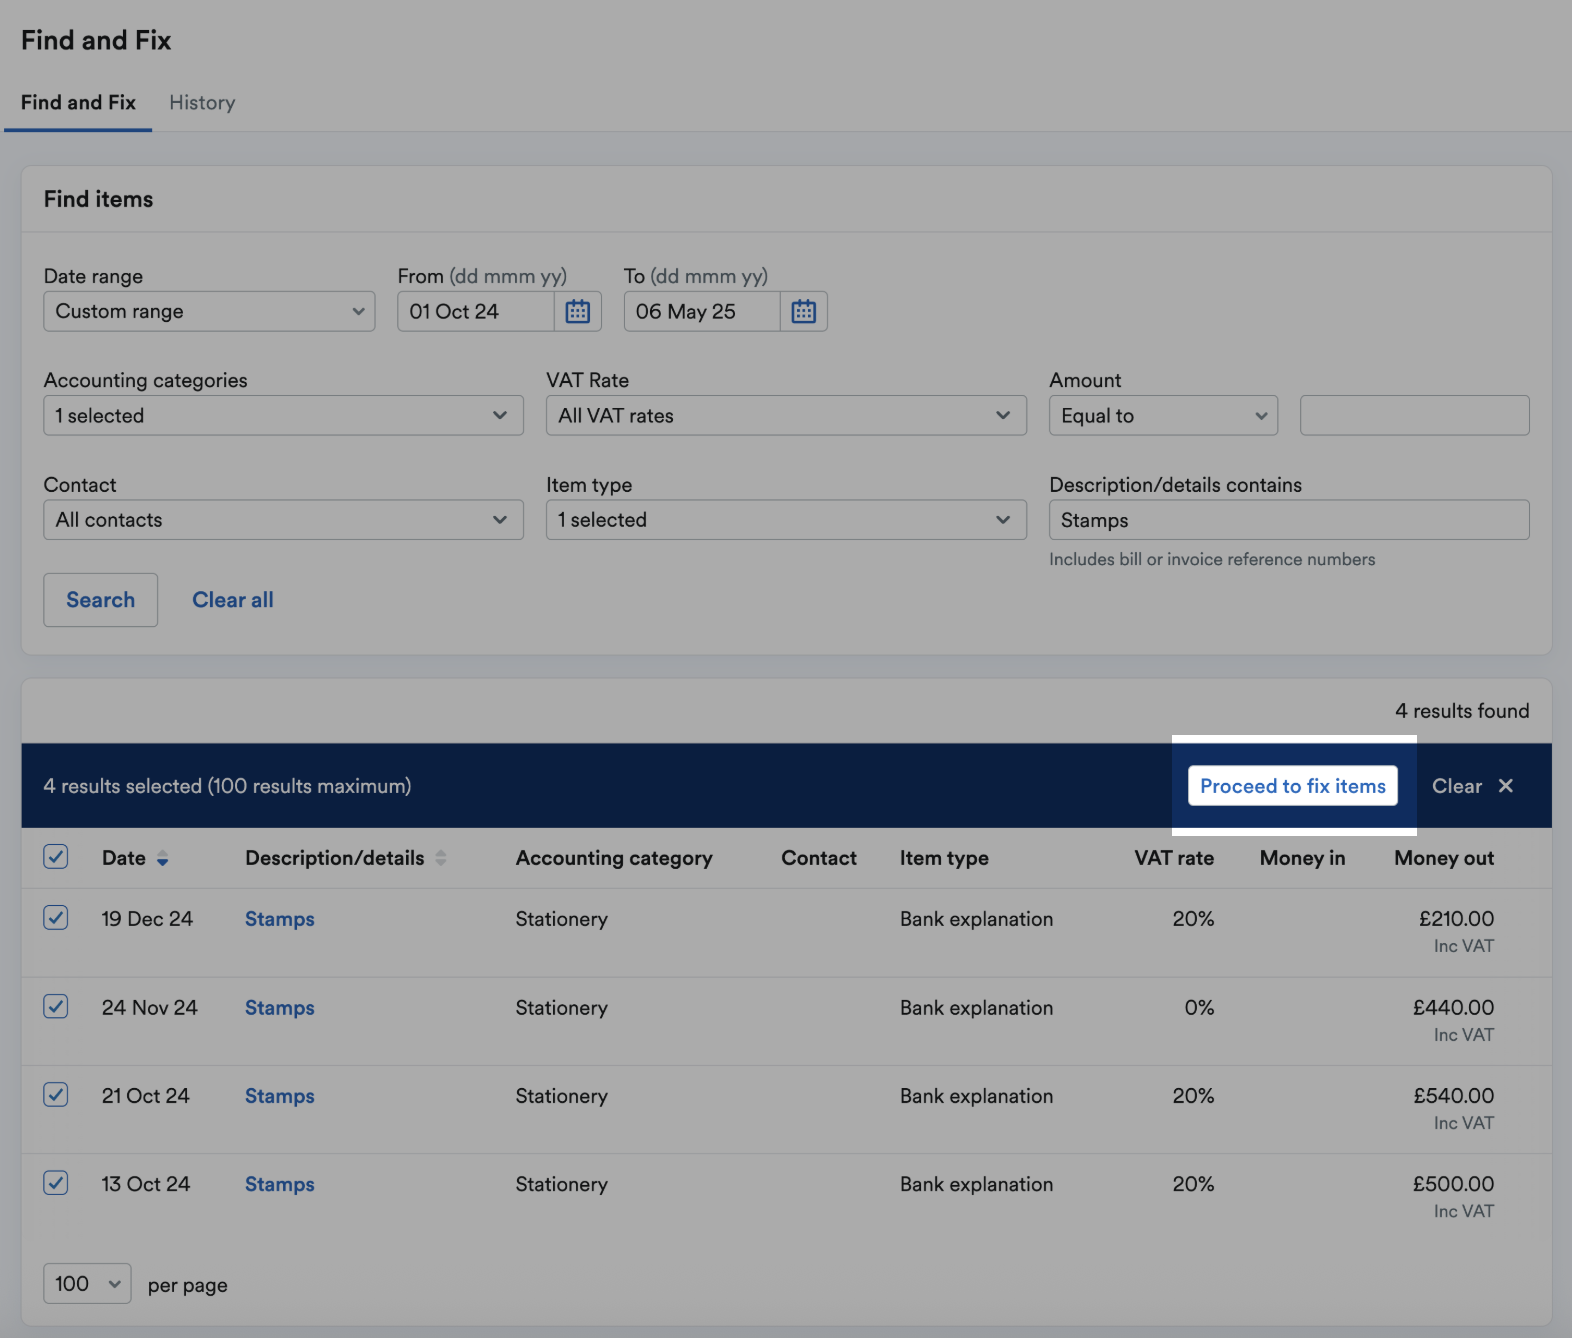Click the £500.00 money out value
The image size is (1572, 1338).
(1453, 1183)
